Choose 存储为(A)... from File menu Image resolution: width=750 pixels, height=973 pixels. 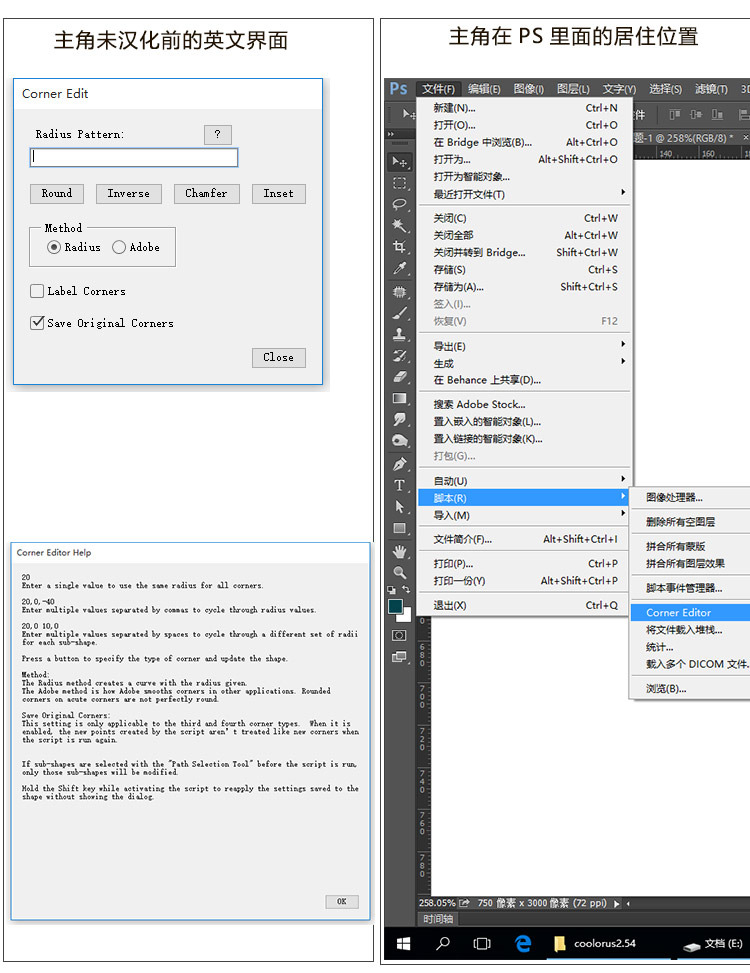tap(525, 287)
